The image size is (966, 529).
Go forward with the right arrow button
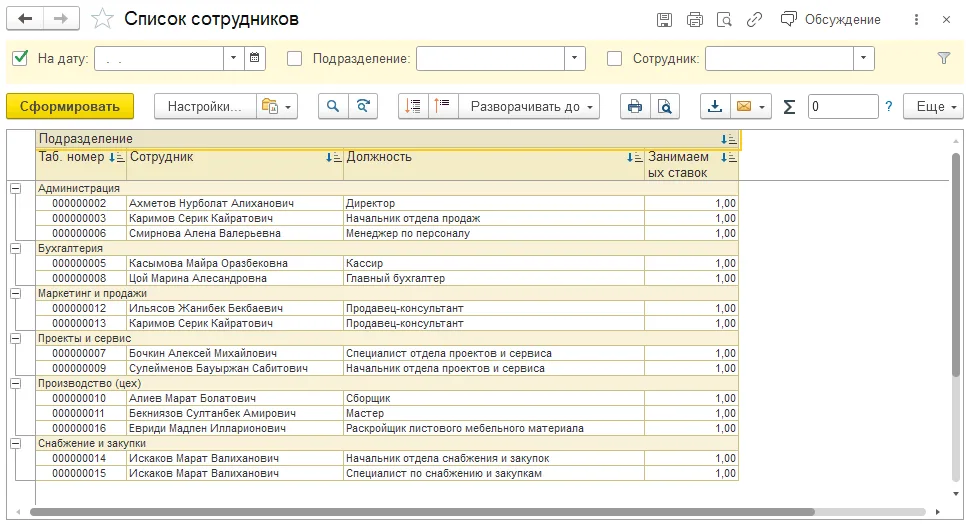tap(61, 19)
